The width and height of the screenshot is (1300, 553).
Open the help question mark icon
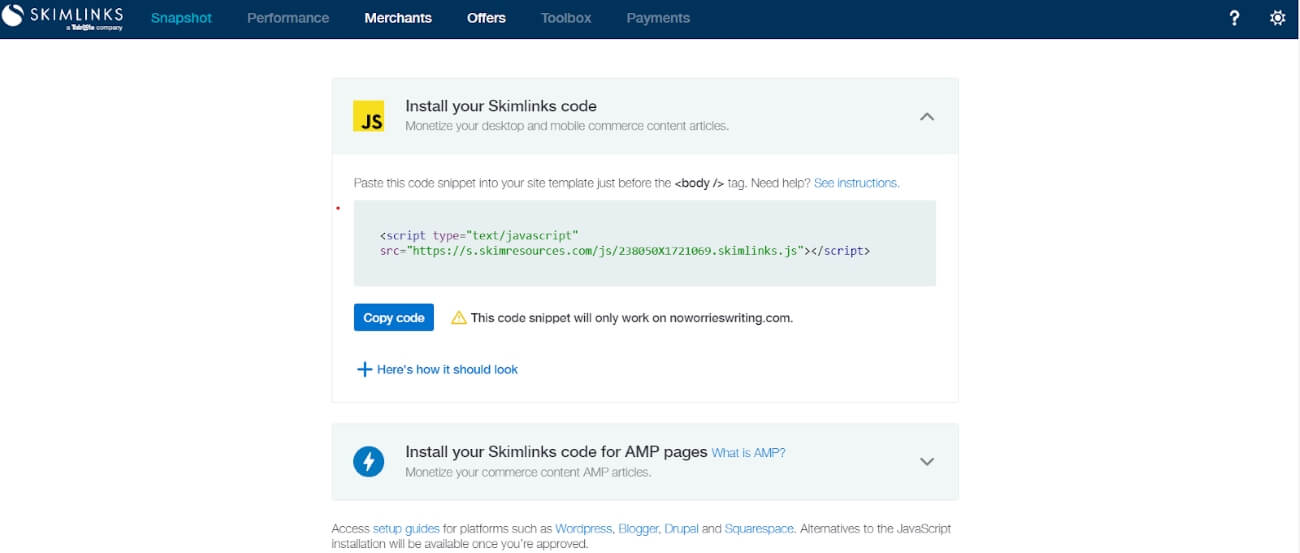pos(1234,18)
